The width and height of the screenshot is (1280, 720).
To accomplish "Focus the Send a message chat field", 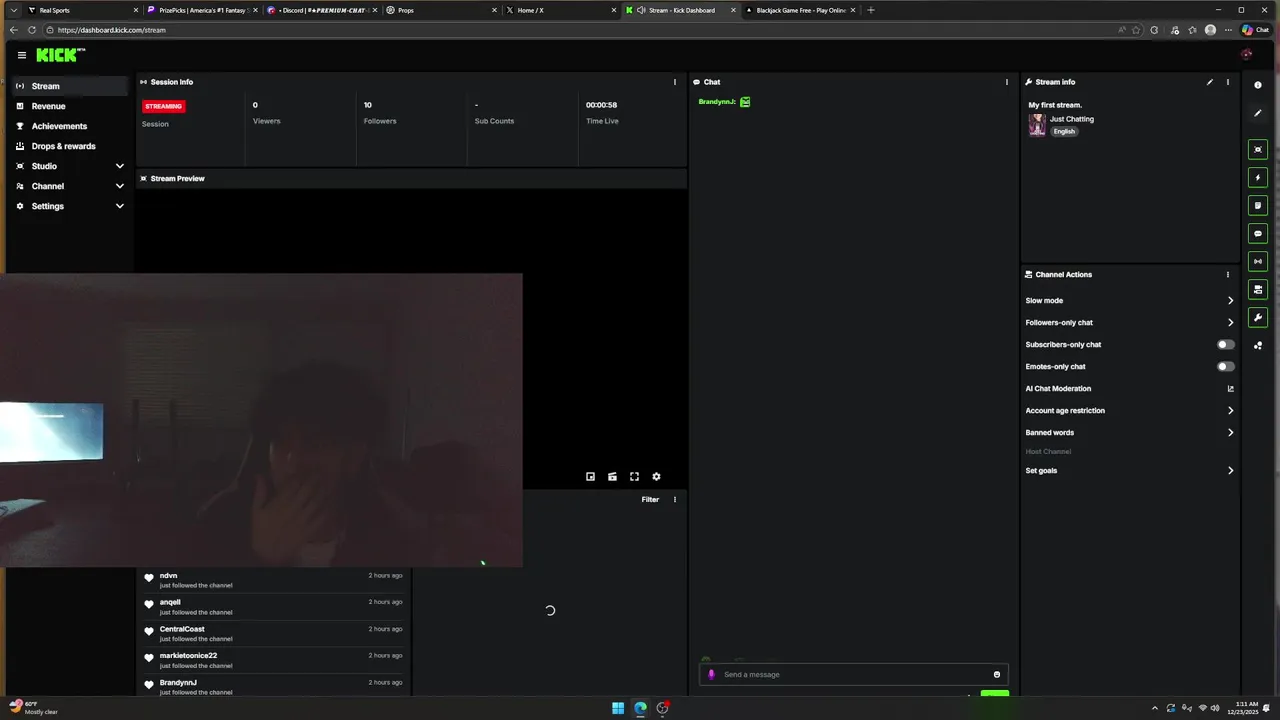I will (x=853, y=674).
